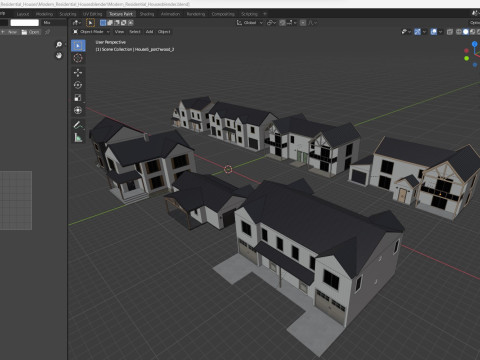Switch to the Rendering workspace tab
This screenshot has width=480, height=360.
pos(196,14)
